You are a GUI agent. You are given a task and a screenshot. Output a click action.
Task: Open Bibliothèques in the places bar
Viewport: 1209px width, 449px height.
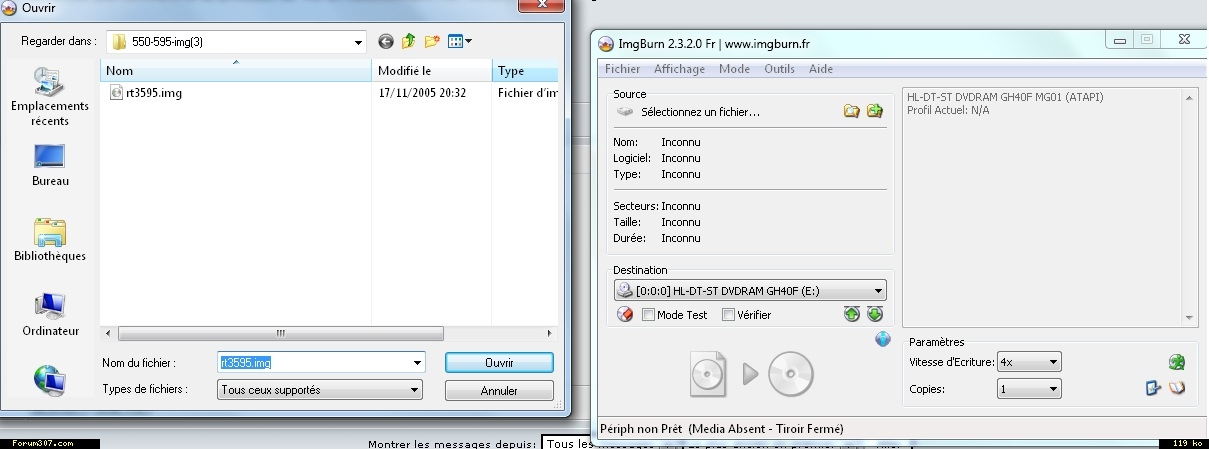click(x=50, y=240)
